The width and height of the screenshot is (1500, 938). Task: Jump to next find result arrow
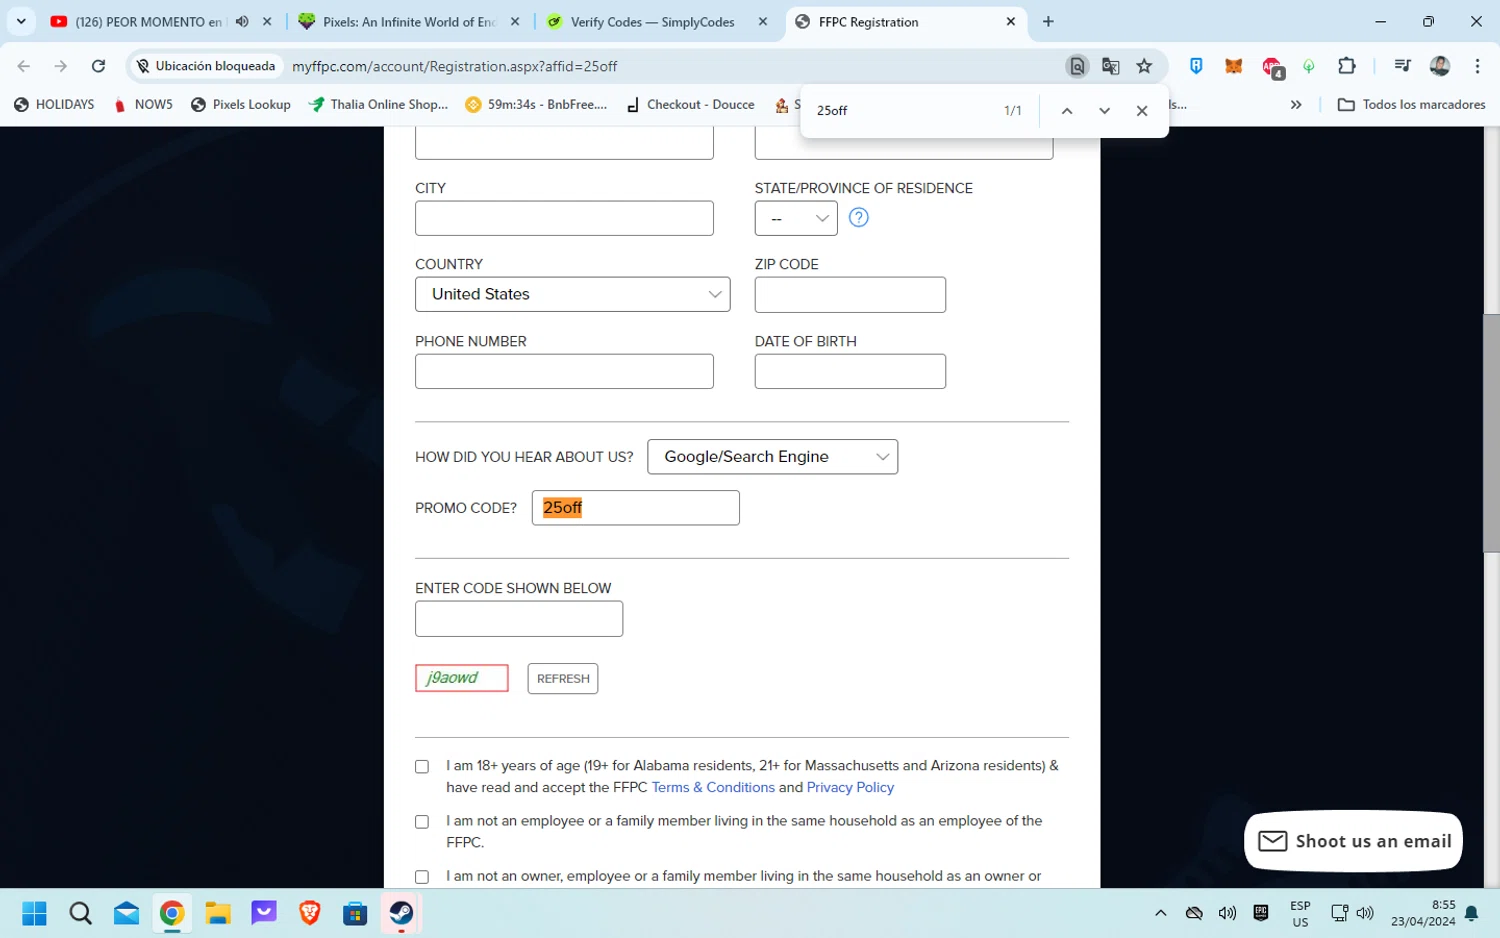tap(1104, 111)
